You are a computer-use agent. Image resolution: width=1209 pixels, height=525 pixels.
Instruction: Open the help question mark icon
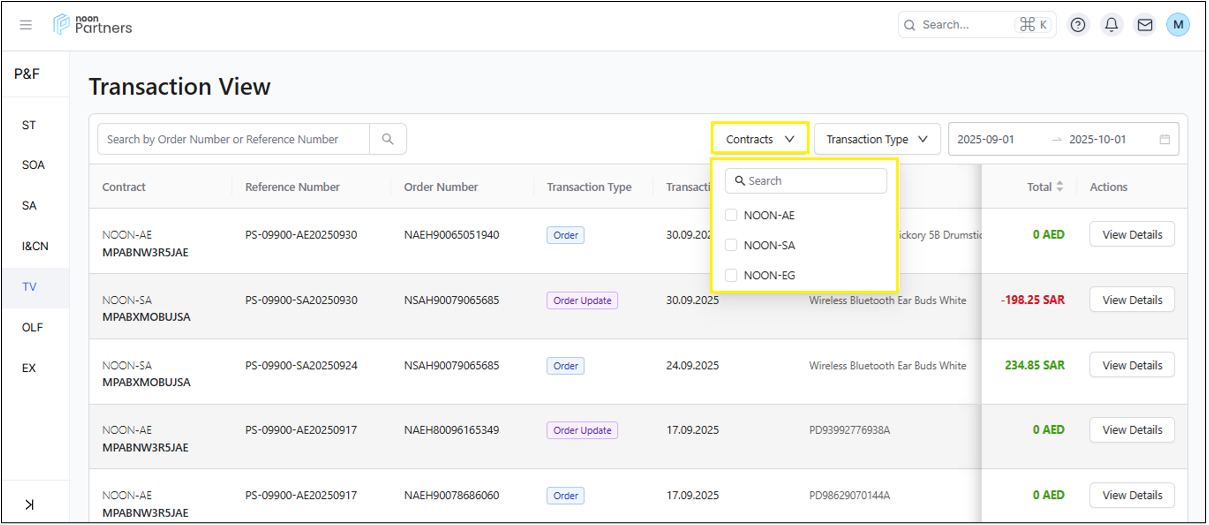(x=1078, y=25)
